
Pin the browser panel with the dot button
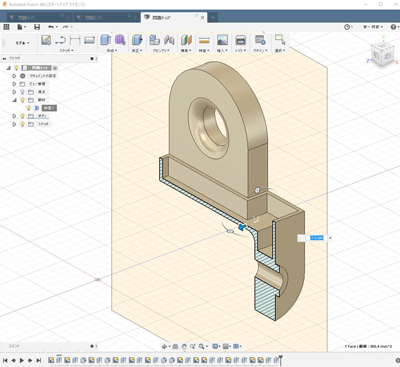[x=92, y=59]
